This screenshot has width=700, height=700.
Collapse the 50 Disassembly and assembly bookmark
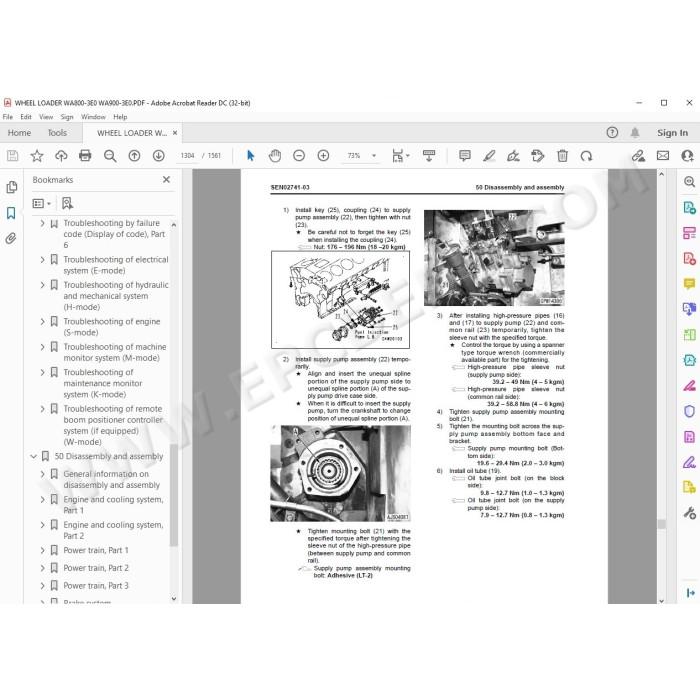point(33,456)
